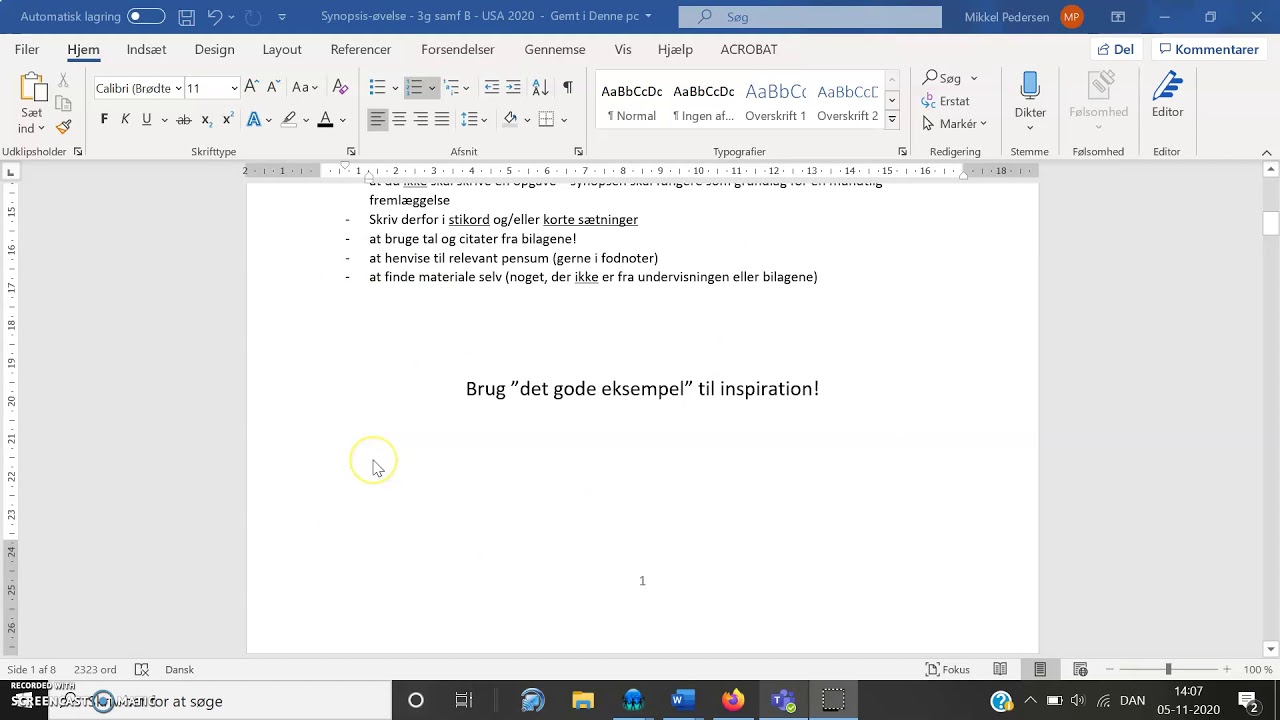Adjust the zoom slider handle
1280x720 pixels.
pos(1168,670)
